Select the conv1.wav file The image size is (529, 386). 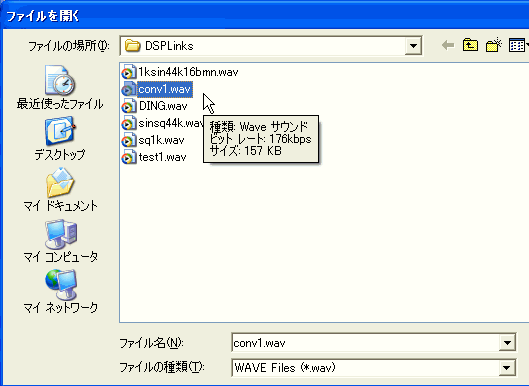point(157,89)
